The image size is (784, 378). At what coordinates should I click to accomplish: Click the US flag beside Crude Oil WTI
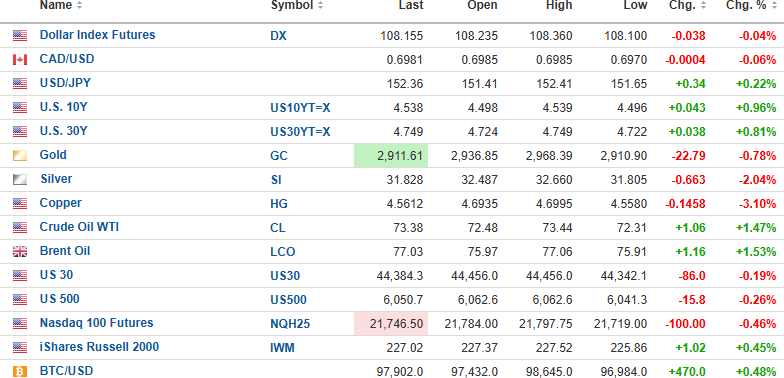[20, 228]
